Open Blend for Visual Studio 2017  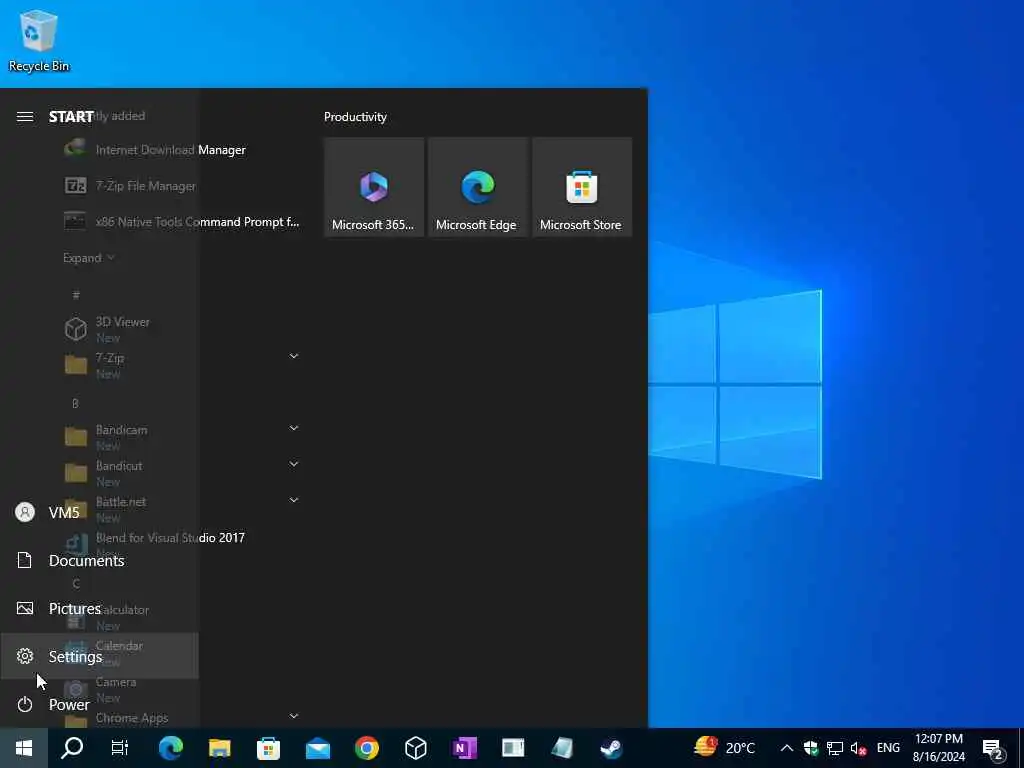[184, 543]
